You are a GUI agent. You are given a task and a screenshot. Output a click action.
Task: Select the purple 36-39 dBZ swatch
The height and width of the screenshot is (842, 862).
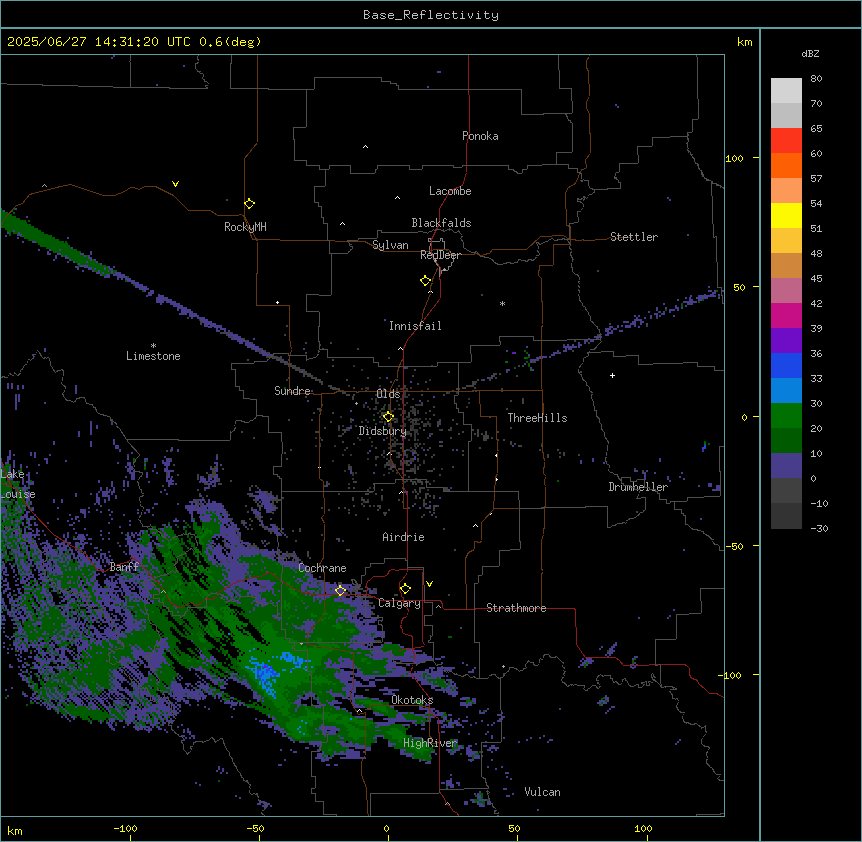786,341
